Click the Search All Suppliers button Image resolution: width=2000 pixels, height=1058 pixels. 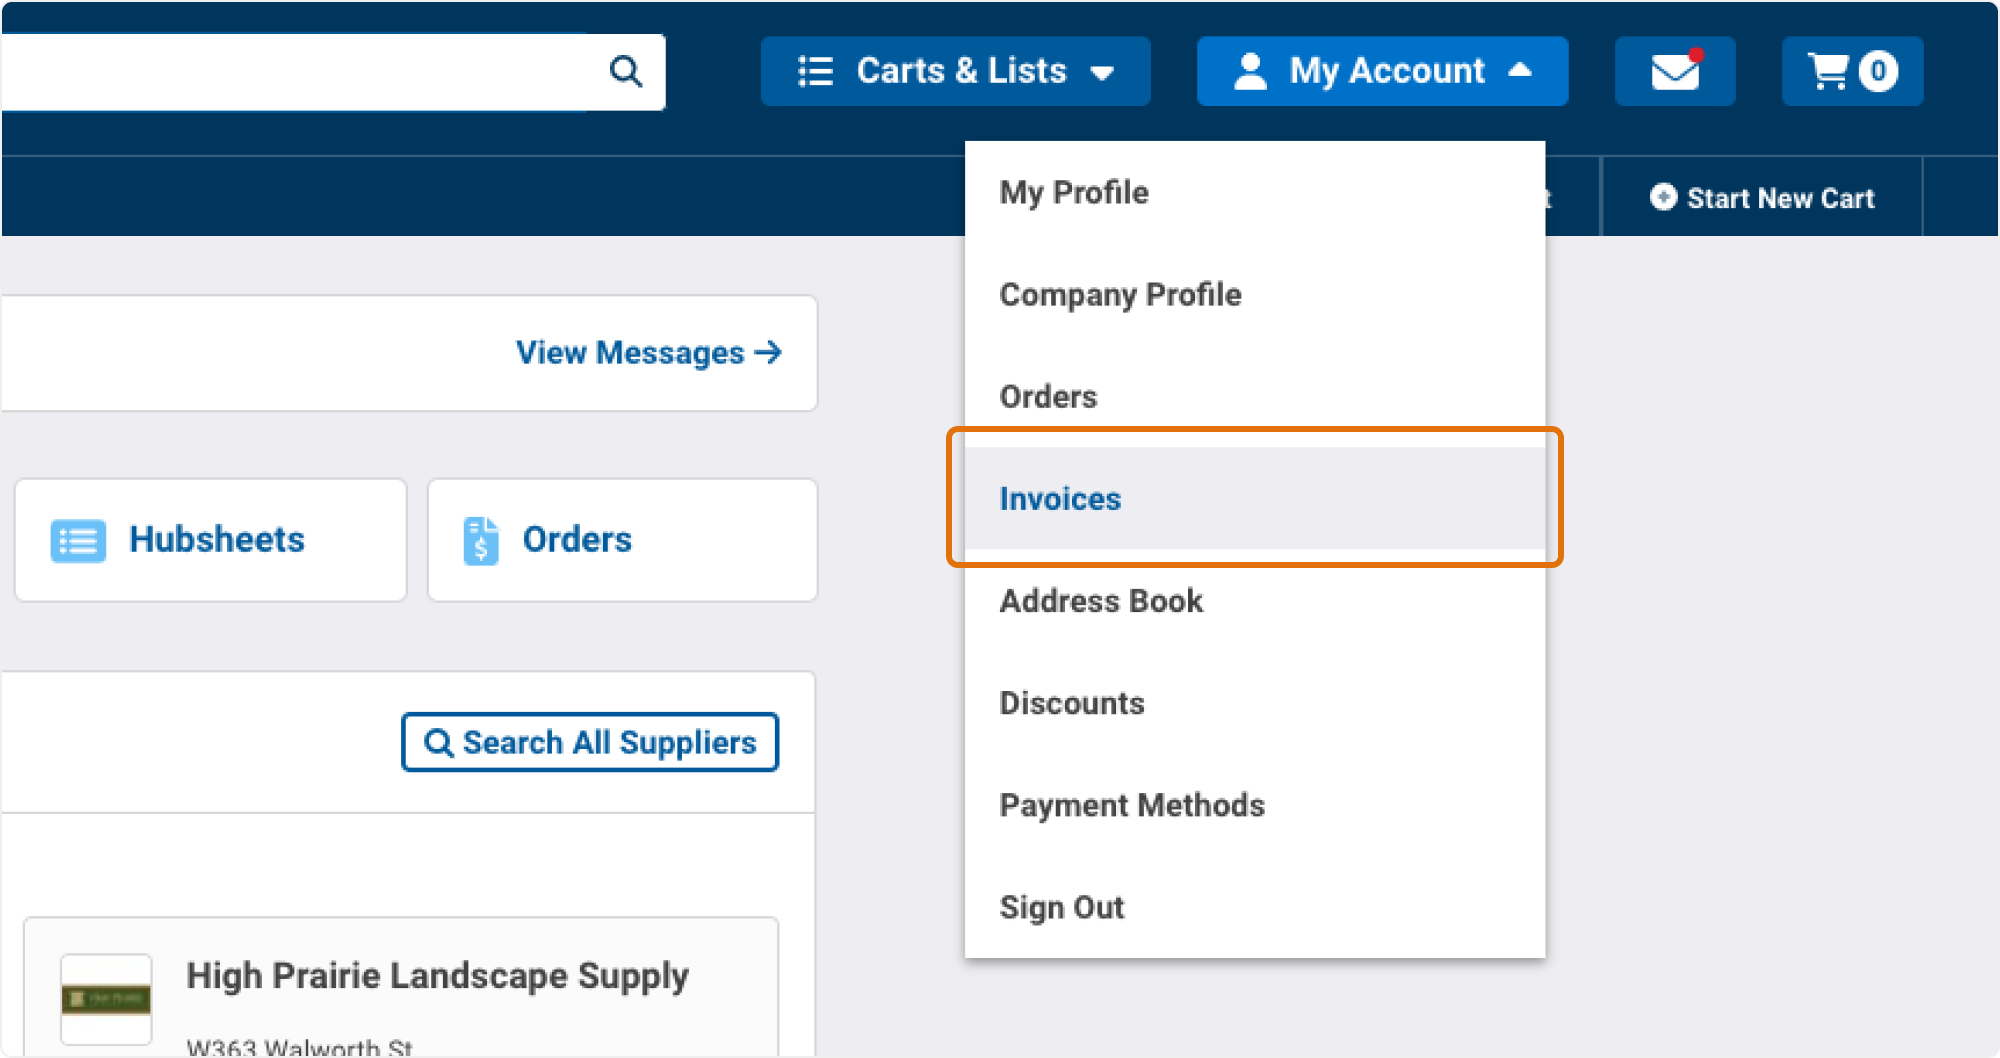pos(590,742)
